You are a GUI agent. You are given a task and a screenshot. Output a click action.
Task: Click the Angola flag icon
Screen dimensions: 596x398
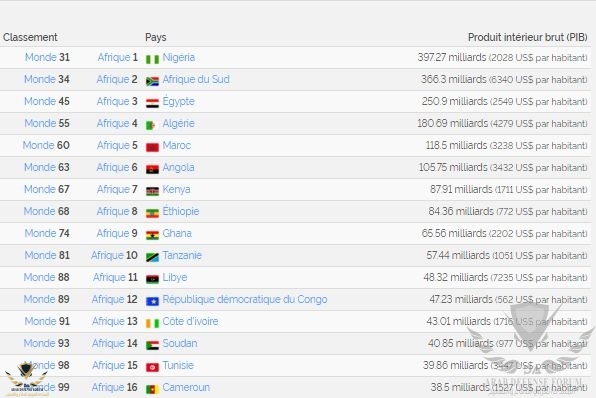tap(152, 169)
